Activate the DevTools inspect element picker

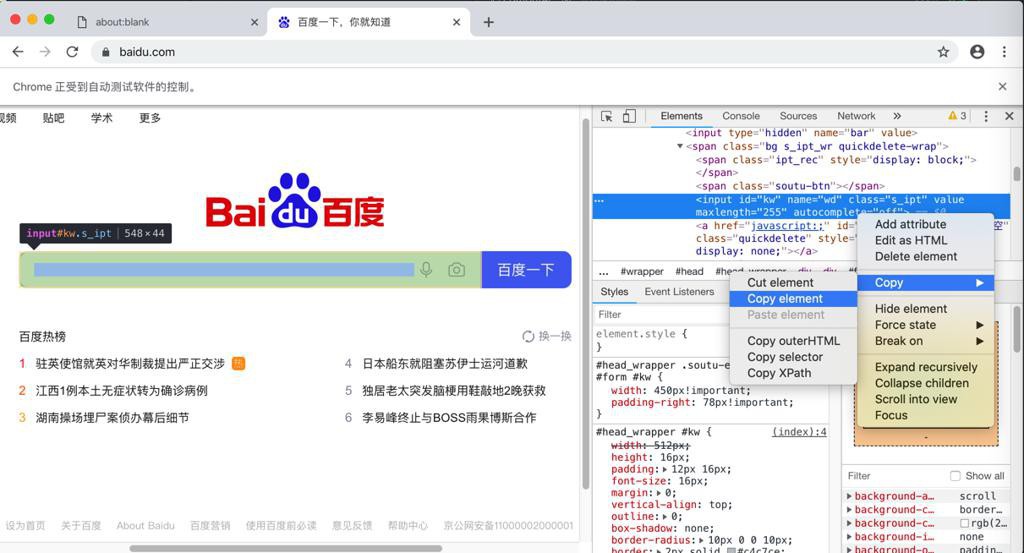pyautogui.click(x=607, y=116)
